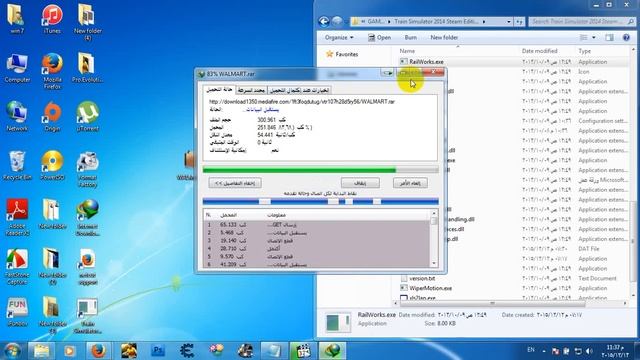Select the WiperMotion.exe file in Explorer
The image size is (640, 360).
point(430,288)
